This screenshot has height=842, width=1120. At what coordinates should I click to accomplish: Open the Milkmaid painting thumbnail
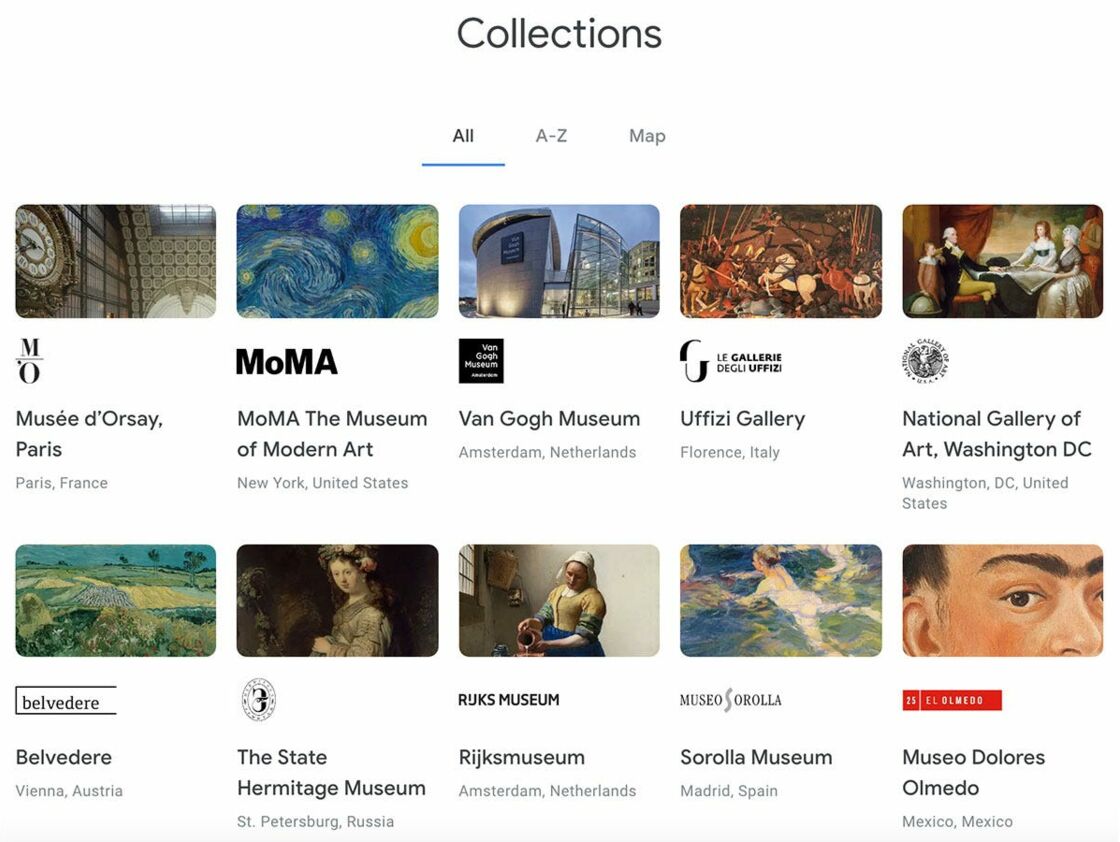tap(559, 601)
